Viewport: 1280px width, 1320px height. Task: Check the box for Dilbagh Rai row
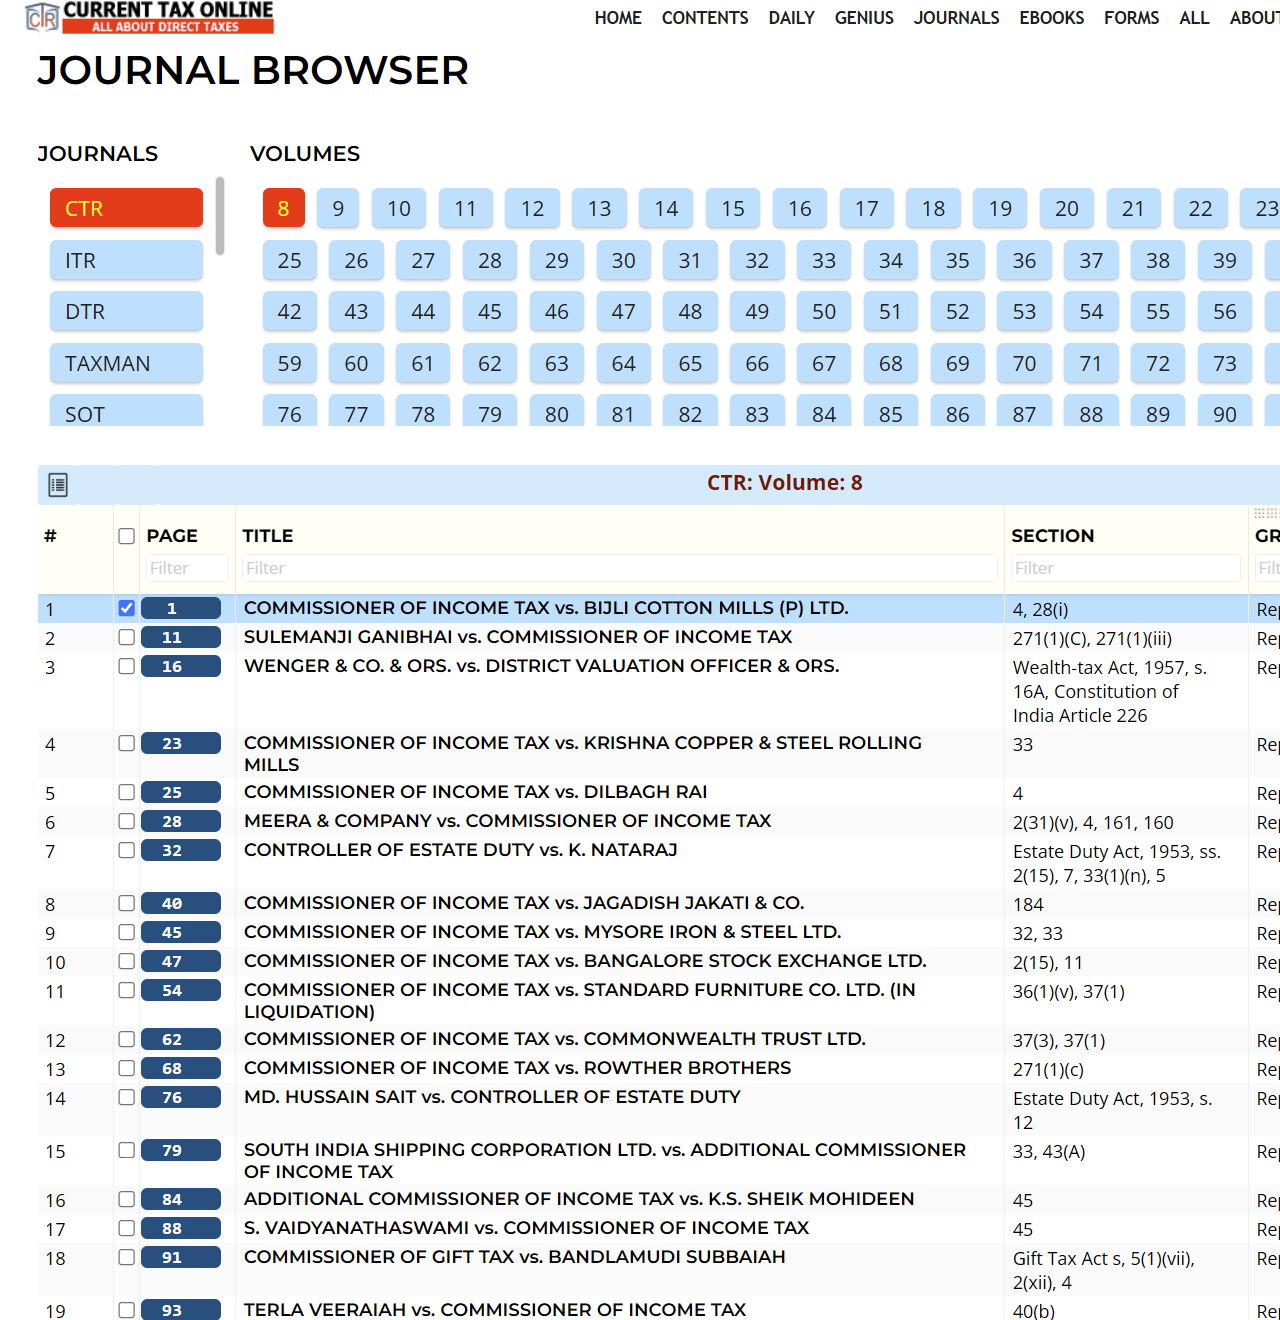[126, 792]
